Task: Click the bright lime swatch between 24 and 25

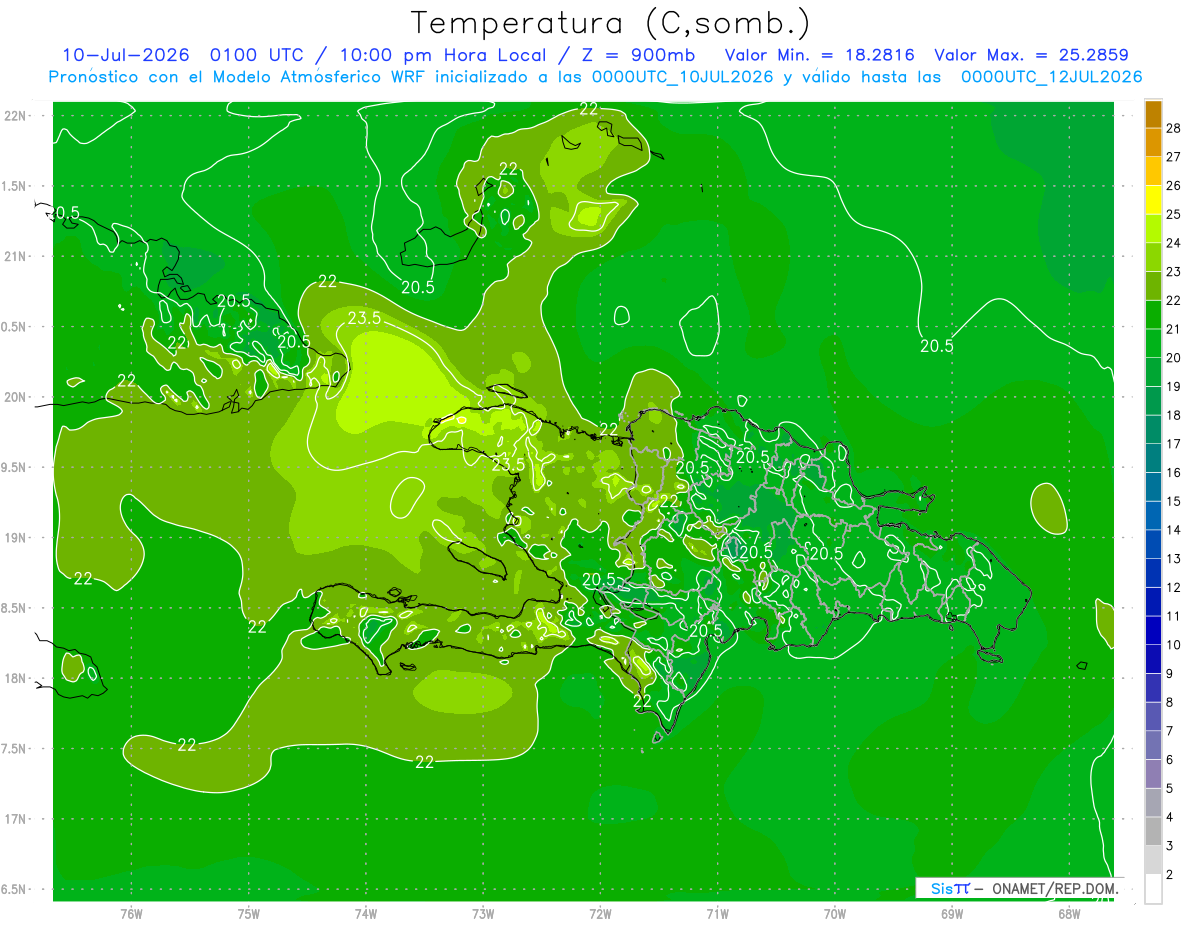Action: pyautogui.click(x=1153, y=229)
